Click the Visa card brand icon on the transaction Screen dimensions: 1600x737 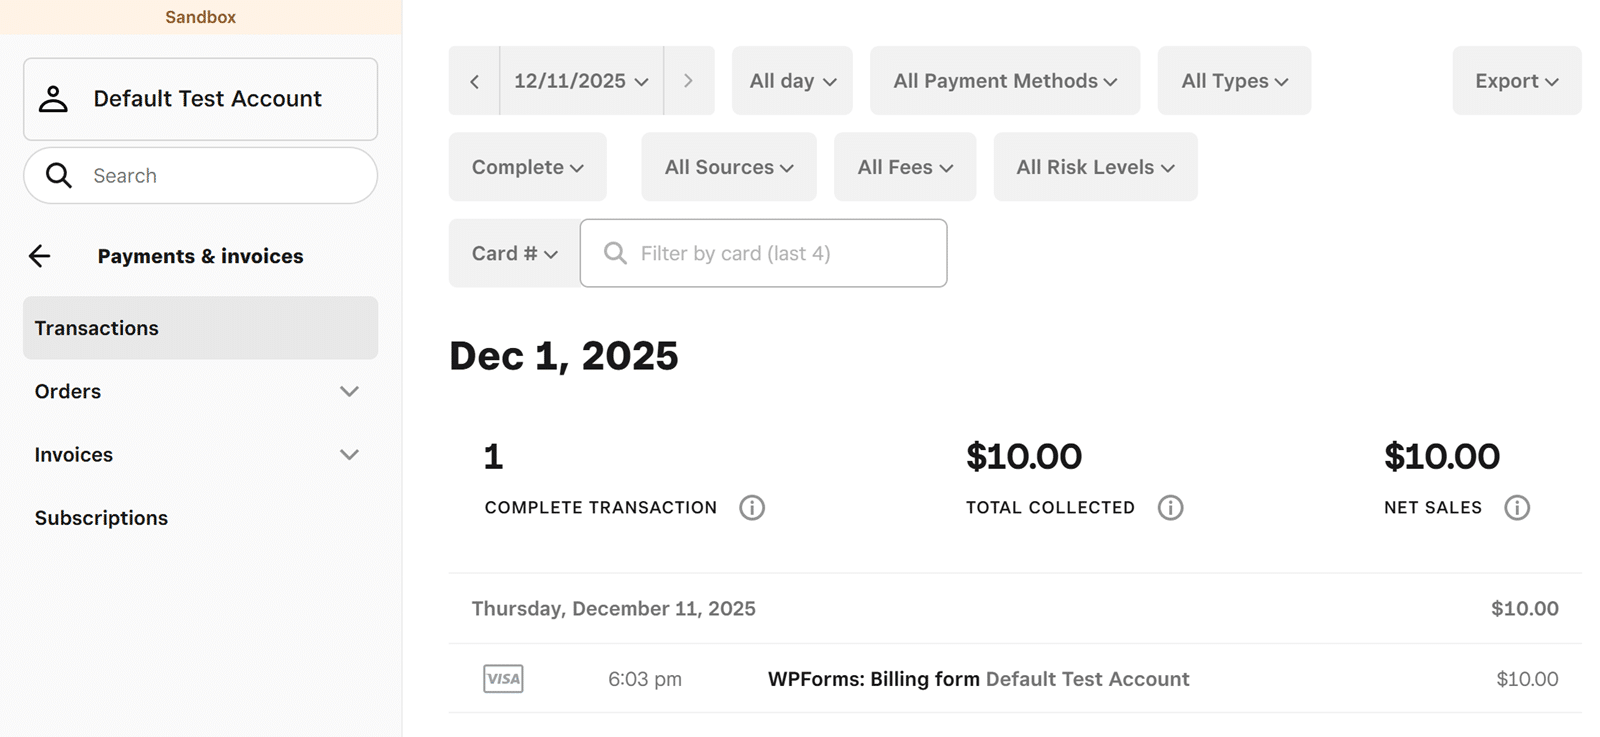pos(503,679)
